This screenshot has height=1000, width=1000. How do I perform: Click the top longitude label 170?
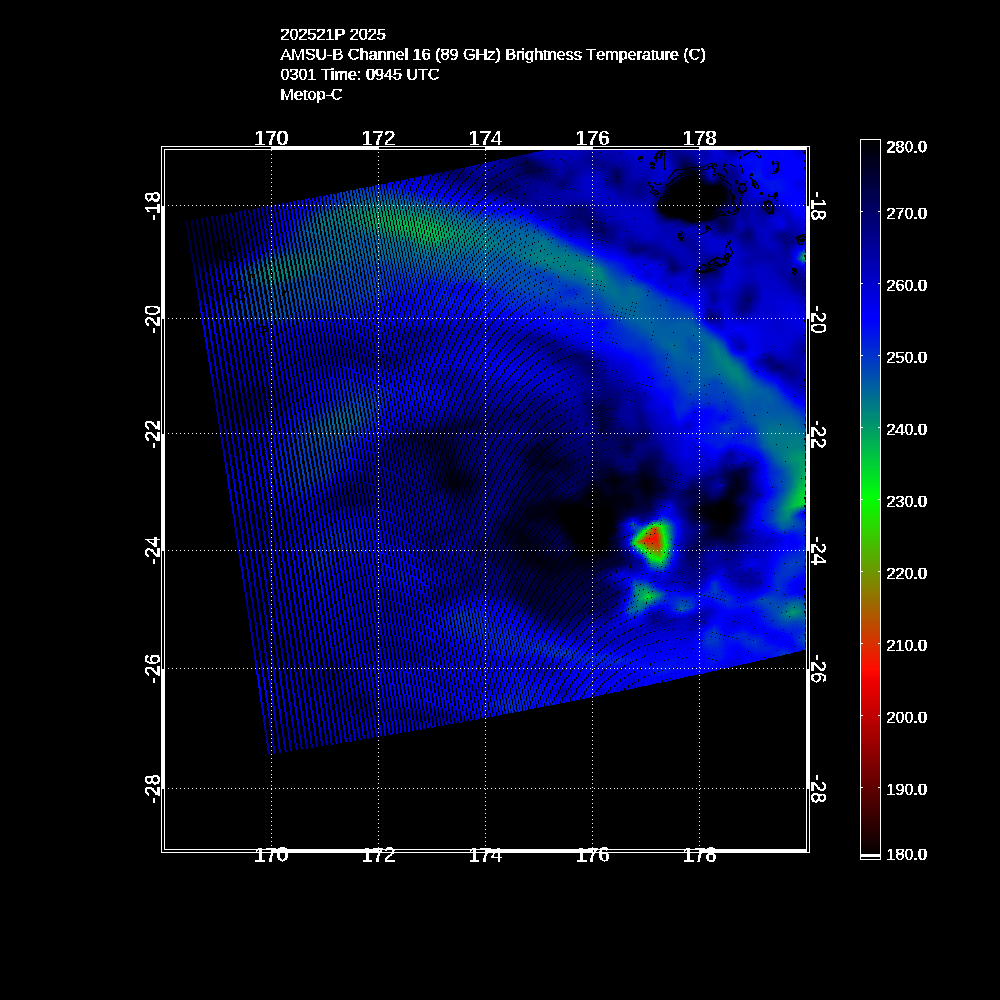271,138
